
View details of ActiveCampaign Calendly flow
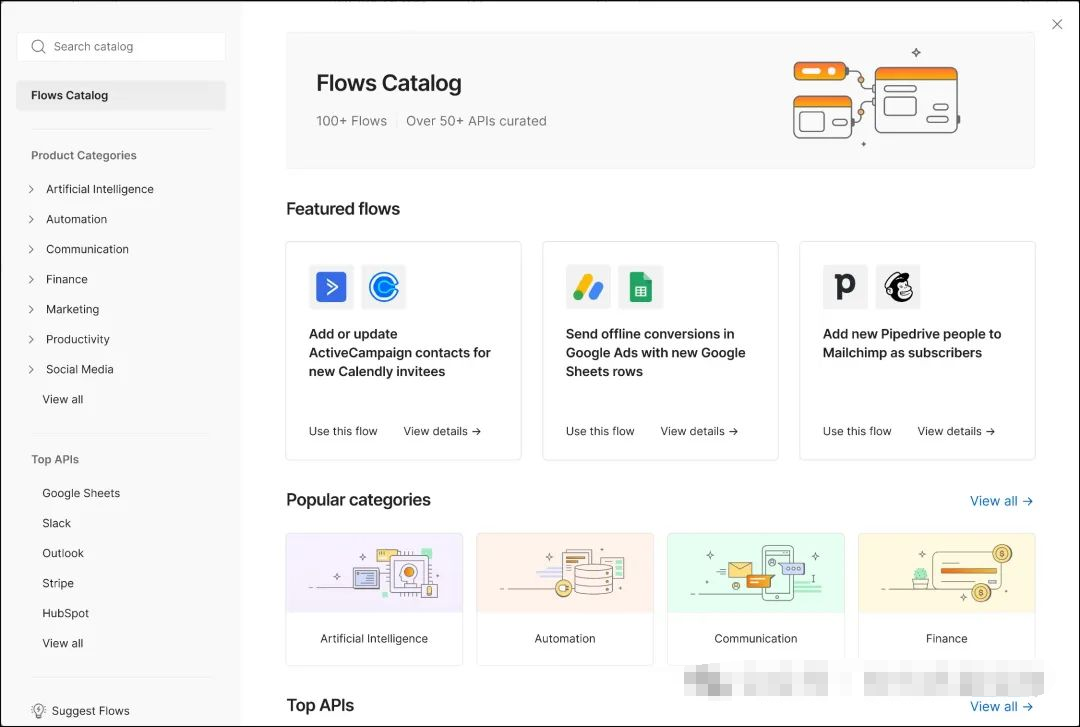(442, 431)
